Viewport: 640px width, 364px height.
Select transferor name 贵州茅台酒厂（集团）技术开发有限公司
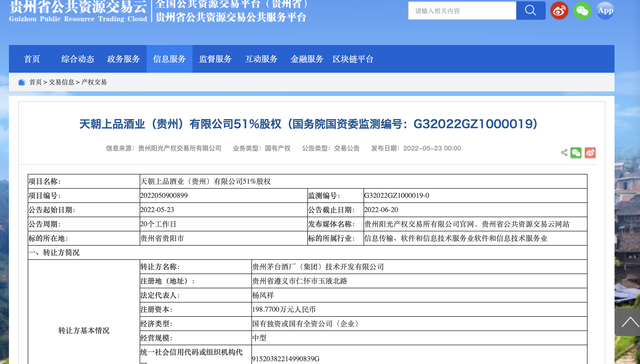click(318, 267)
